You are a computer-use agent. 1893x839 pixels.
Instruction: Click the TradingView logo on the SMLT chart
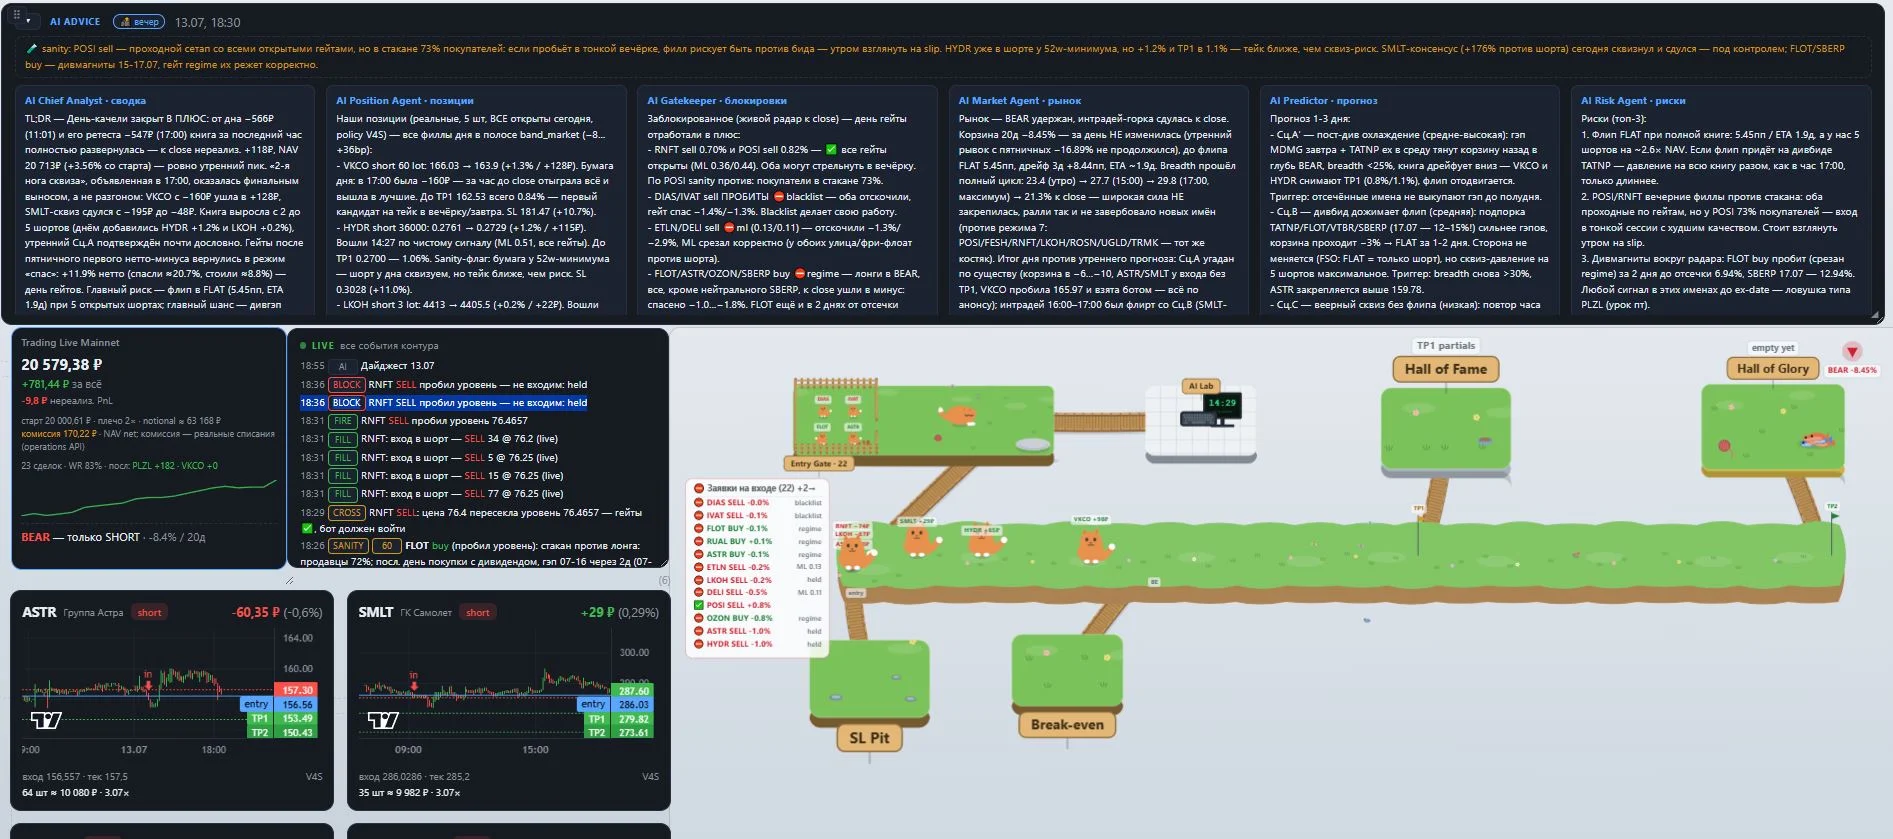click(384, 720)
